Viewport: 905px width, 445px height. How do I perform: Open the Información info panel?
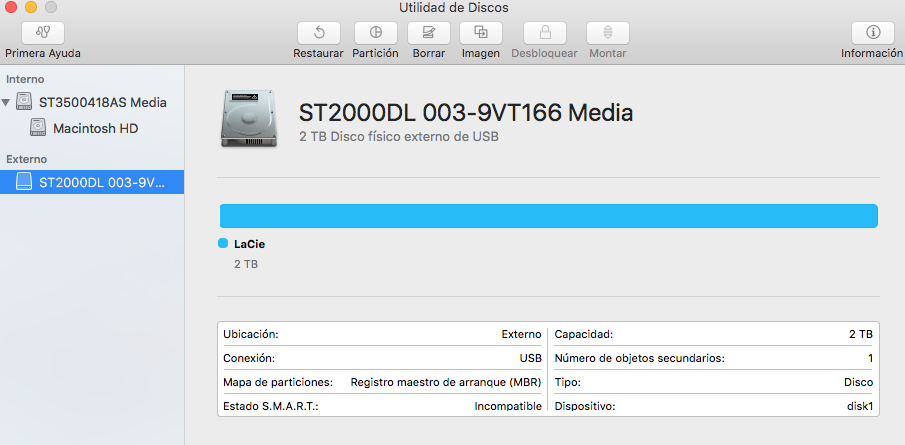[x=873, y=33]
